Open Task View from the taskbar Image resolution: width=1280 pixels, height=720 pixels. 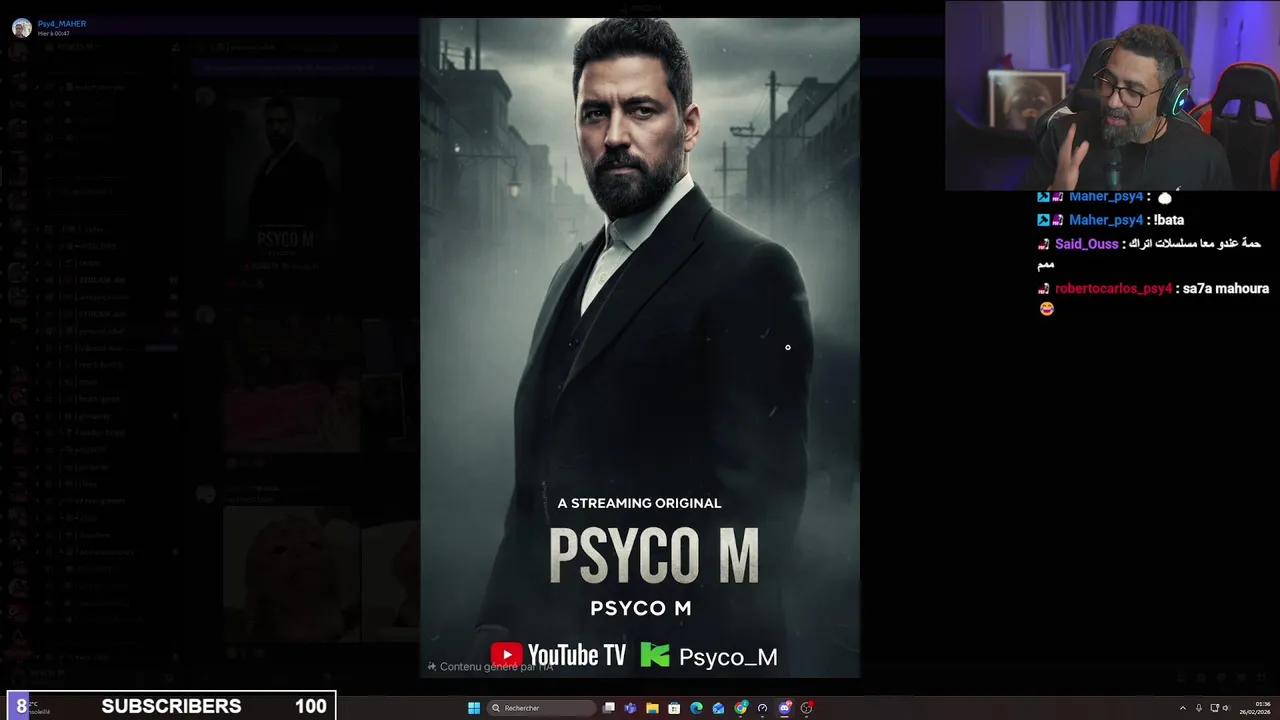point(609,708)
